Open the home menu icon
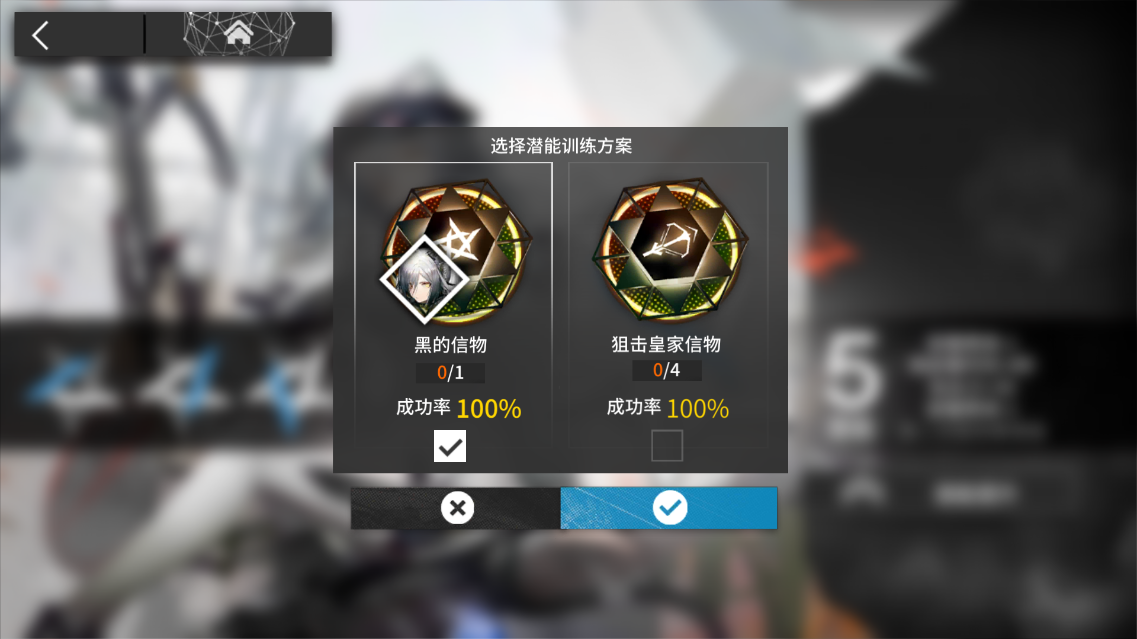The height and width of the screenshot is (639, 1137). 239,33
